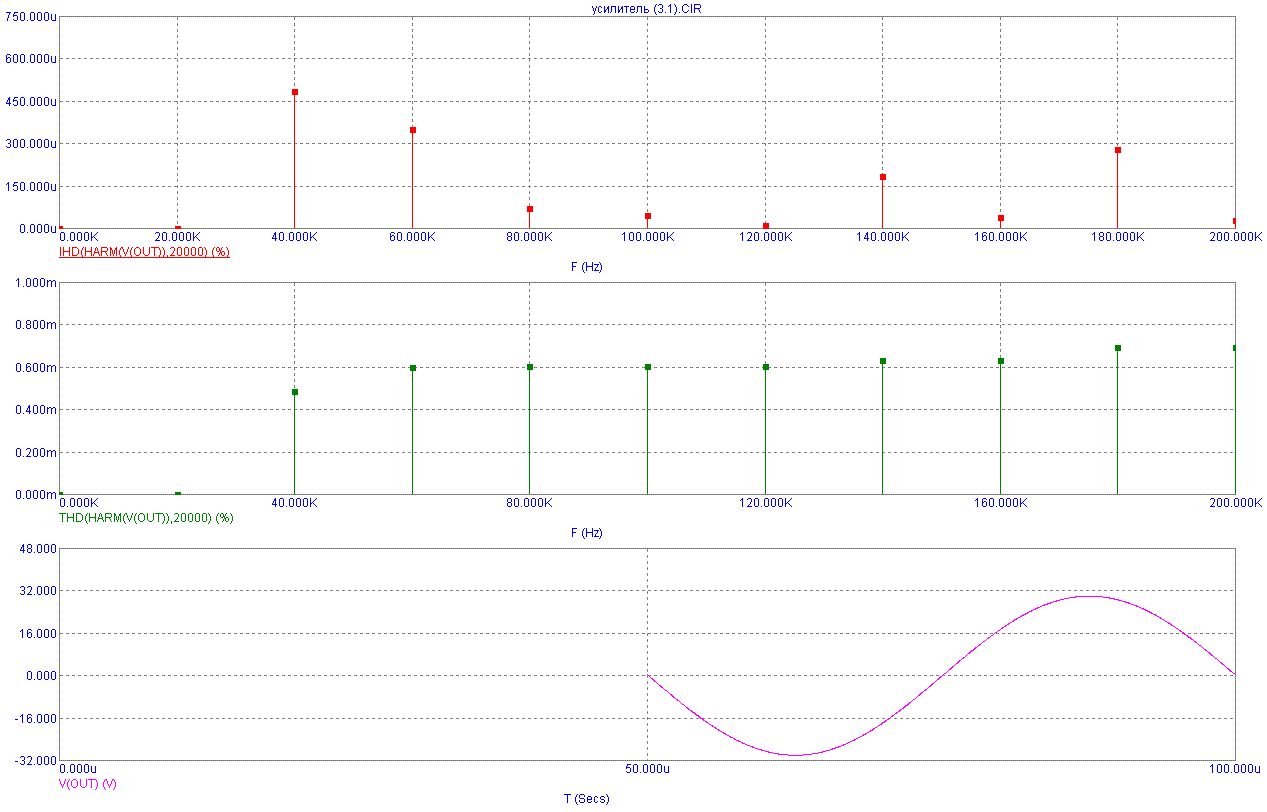Click the -16.000 voltage tick label

(36, 719)
